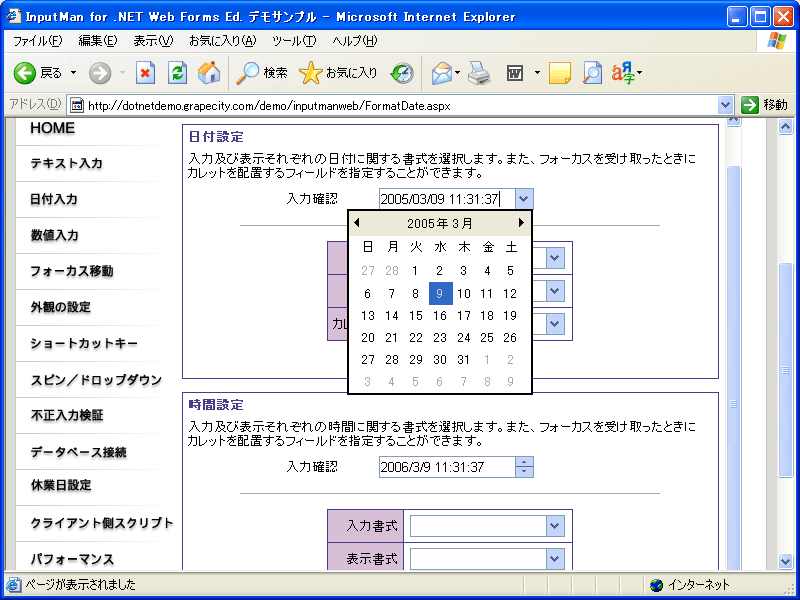Refresh the page with the reload icon
This screenshot has height=600, width=800.
[177, 73]
